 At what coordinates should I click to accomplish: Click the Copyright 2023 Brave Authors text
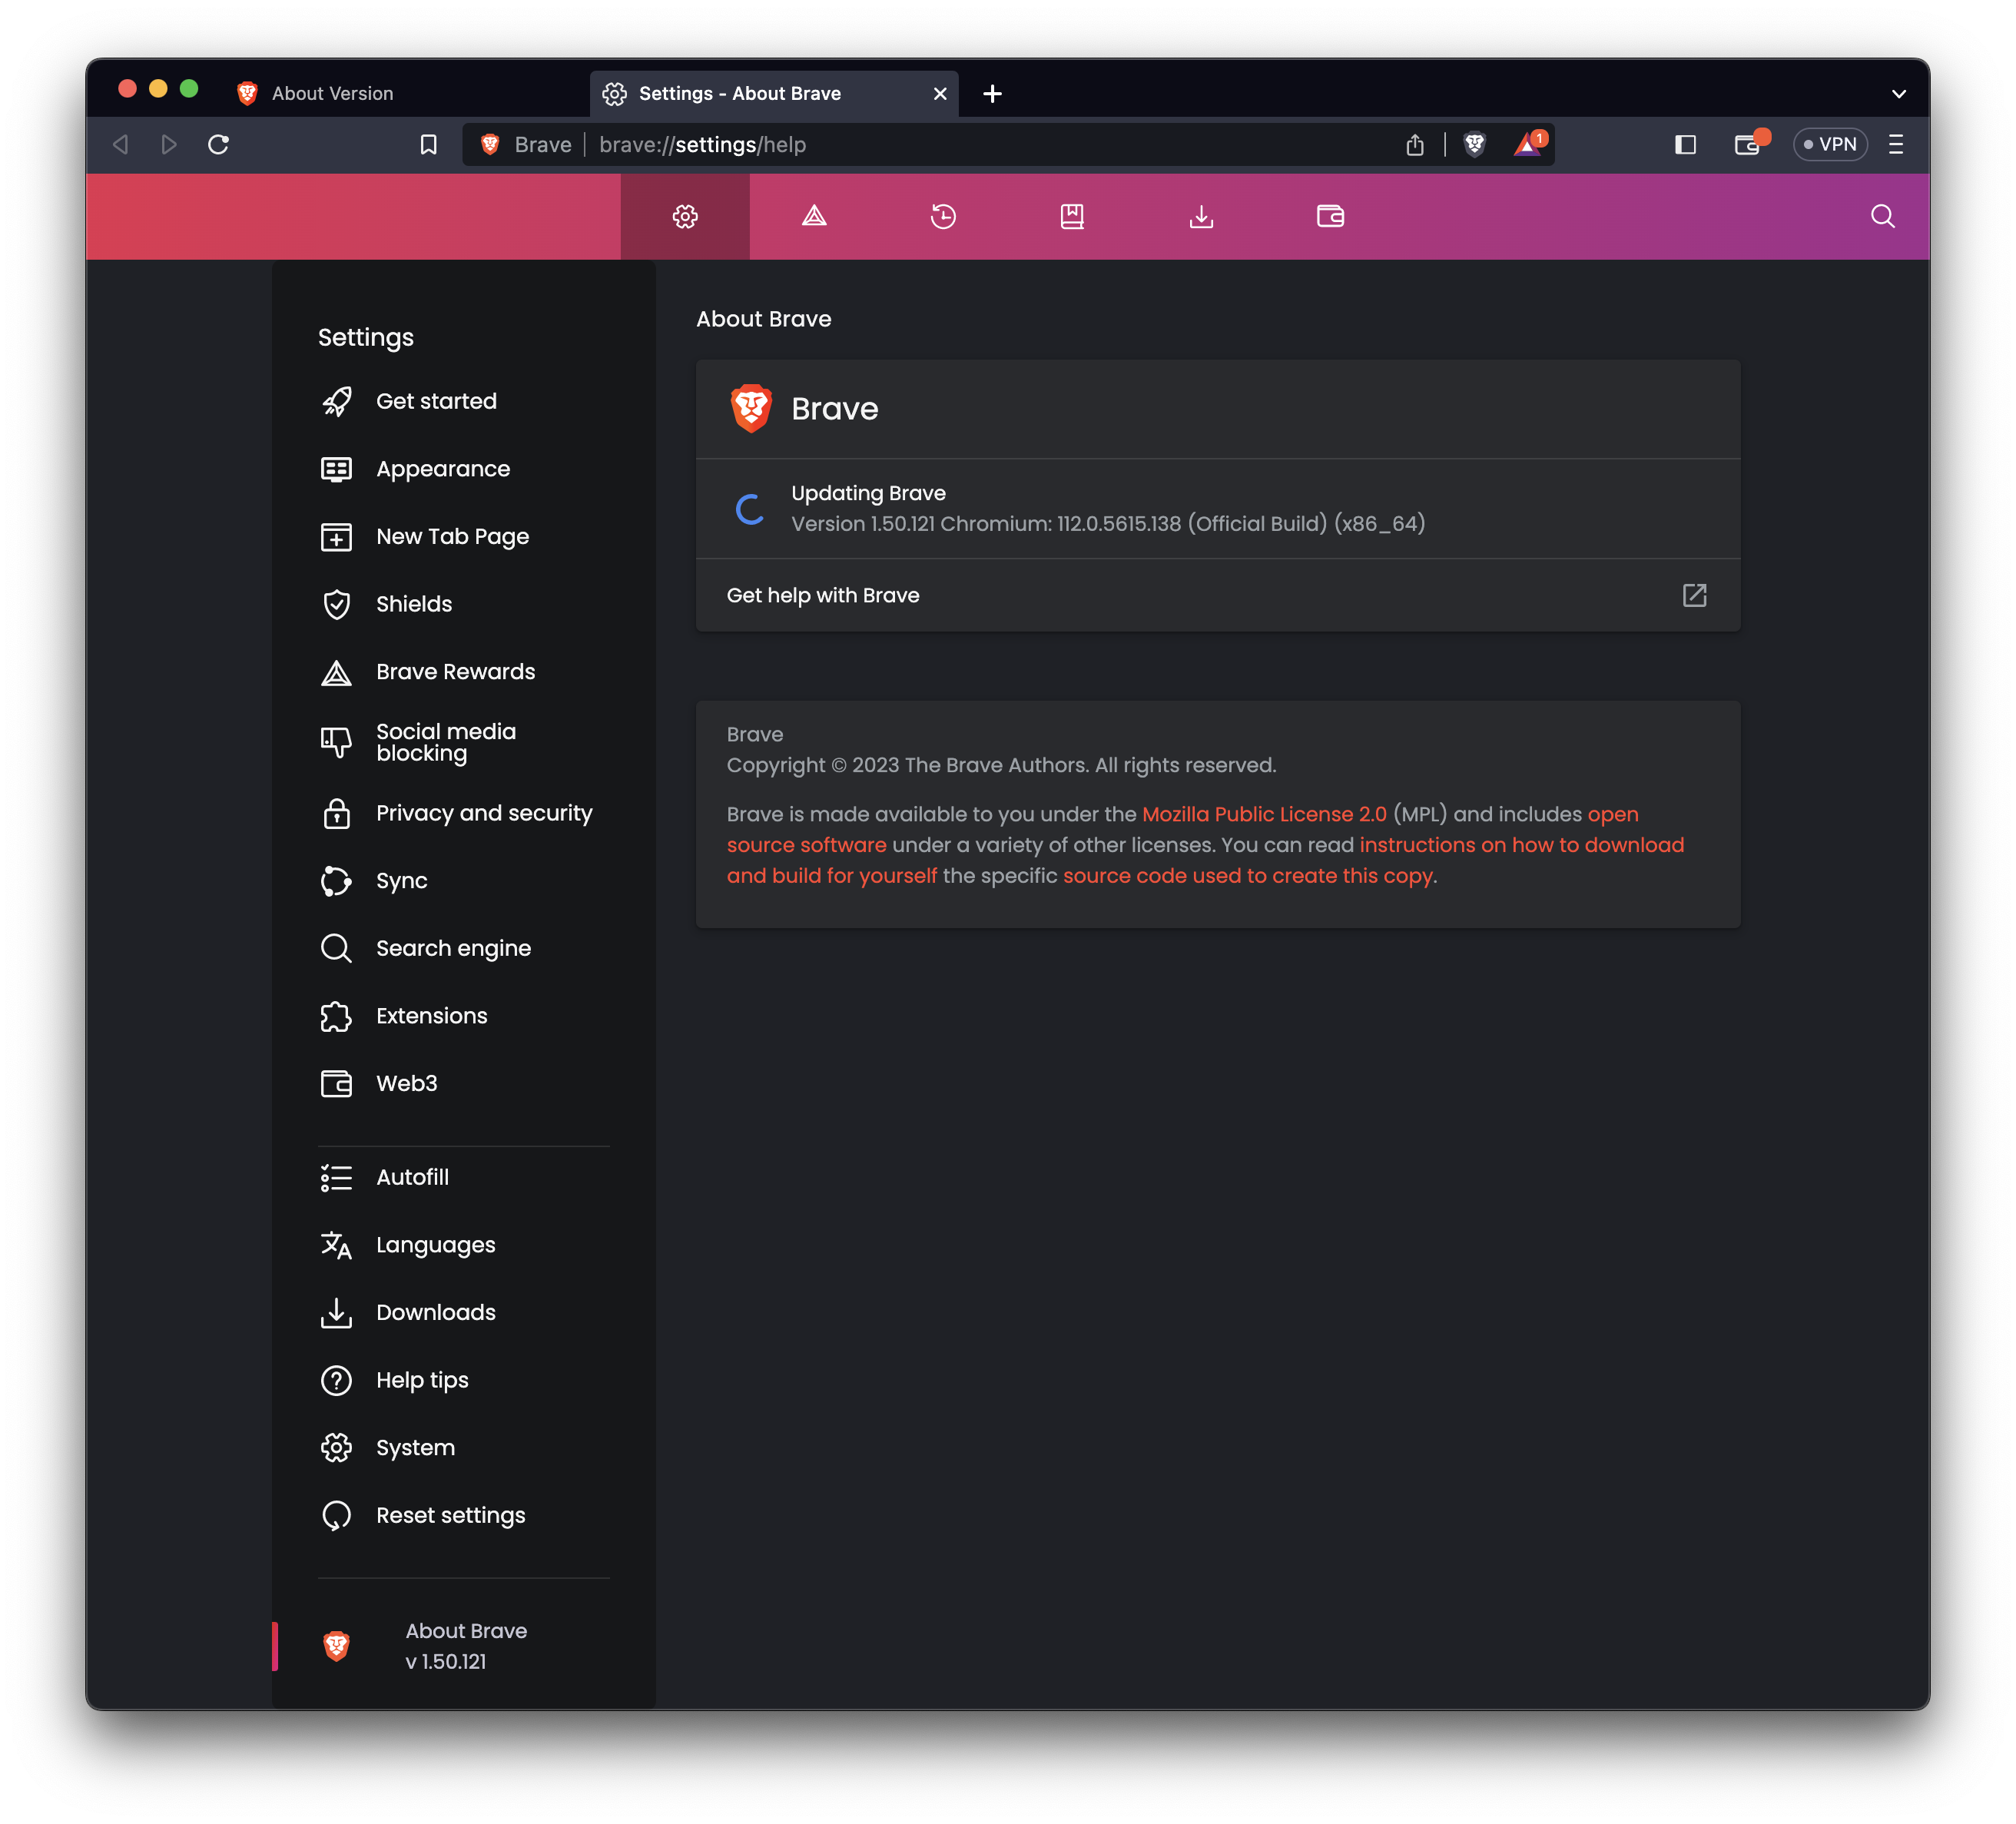tap(1001, 765)
